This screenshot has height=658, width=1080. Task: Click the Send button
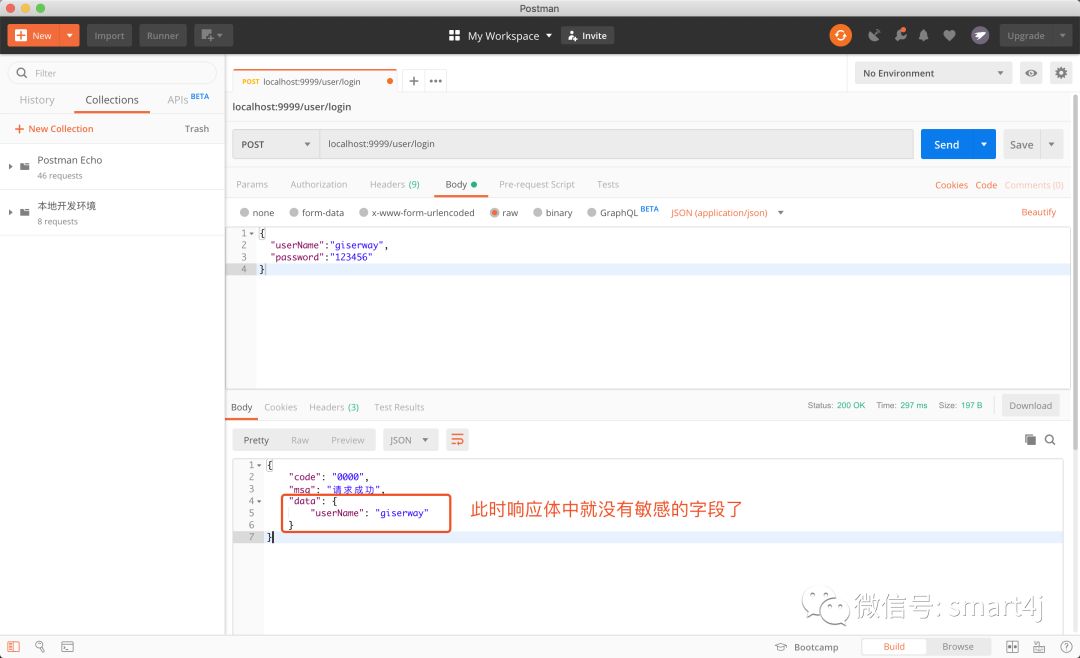point(945,143)
